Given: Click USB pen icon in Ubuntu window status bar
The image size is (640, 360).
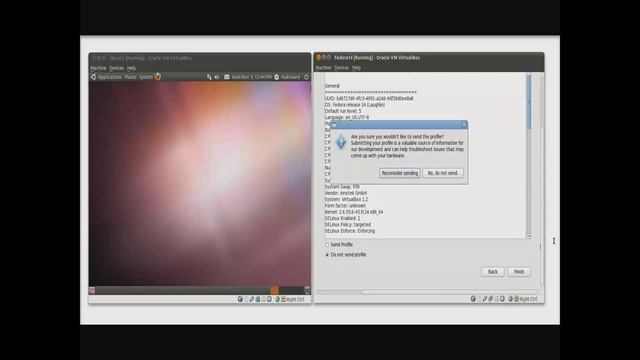Looking at the screenshot, I should point(252,299).
